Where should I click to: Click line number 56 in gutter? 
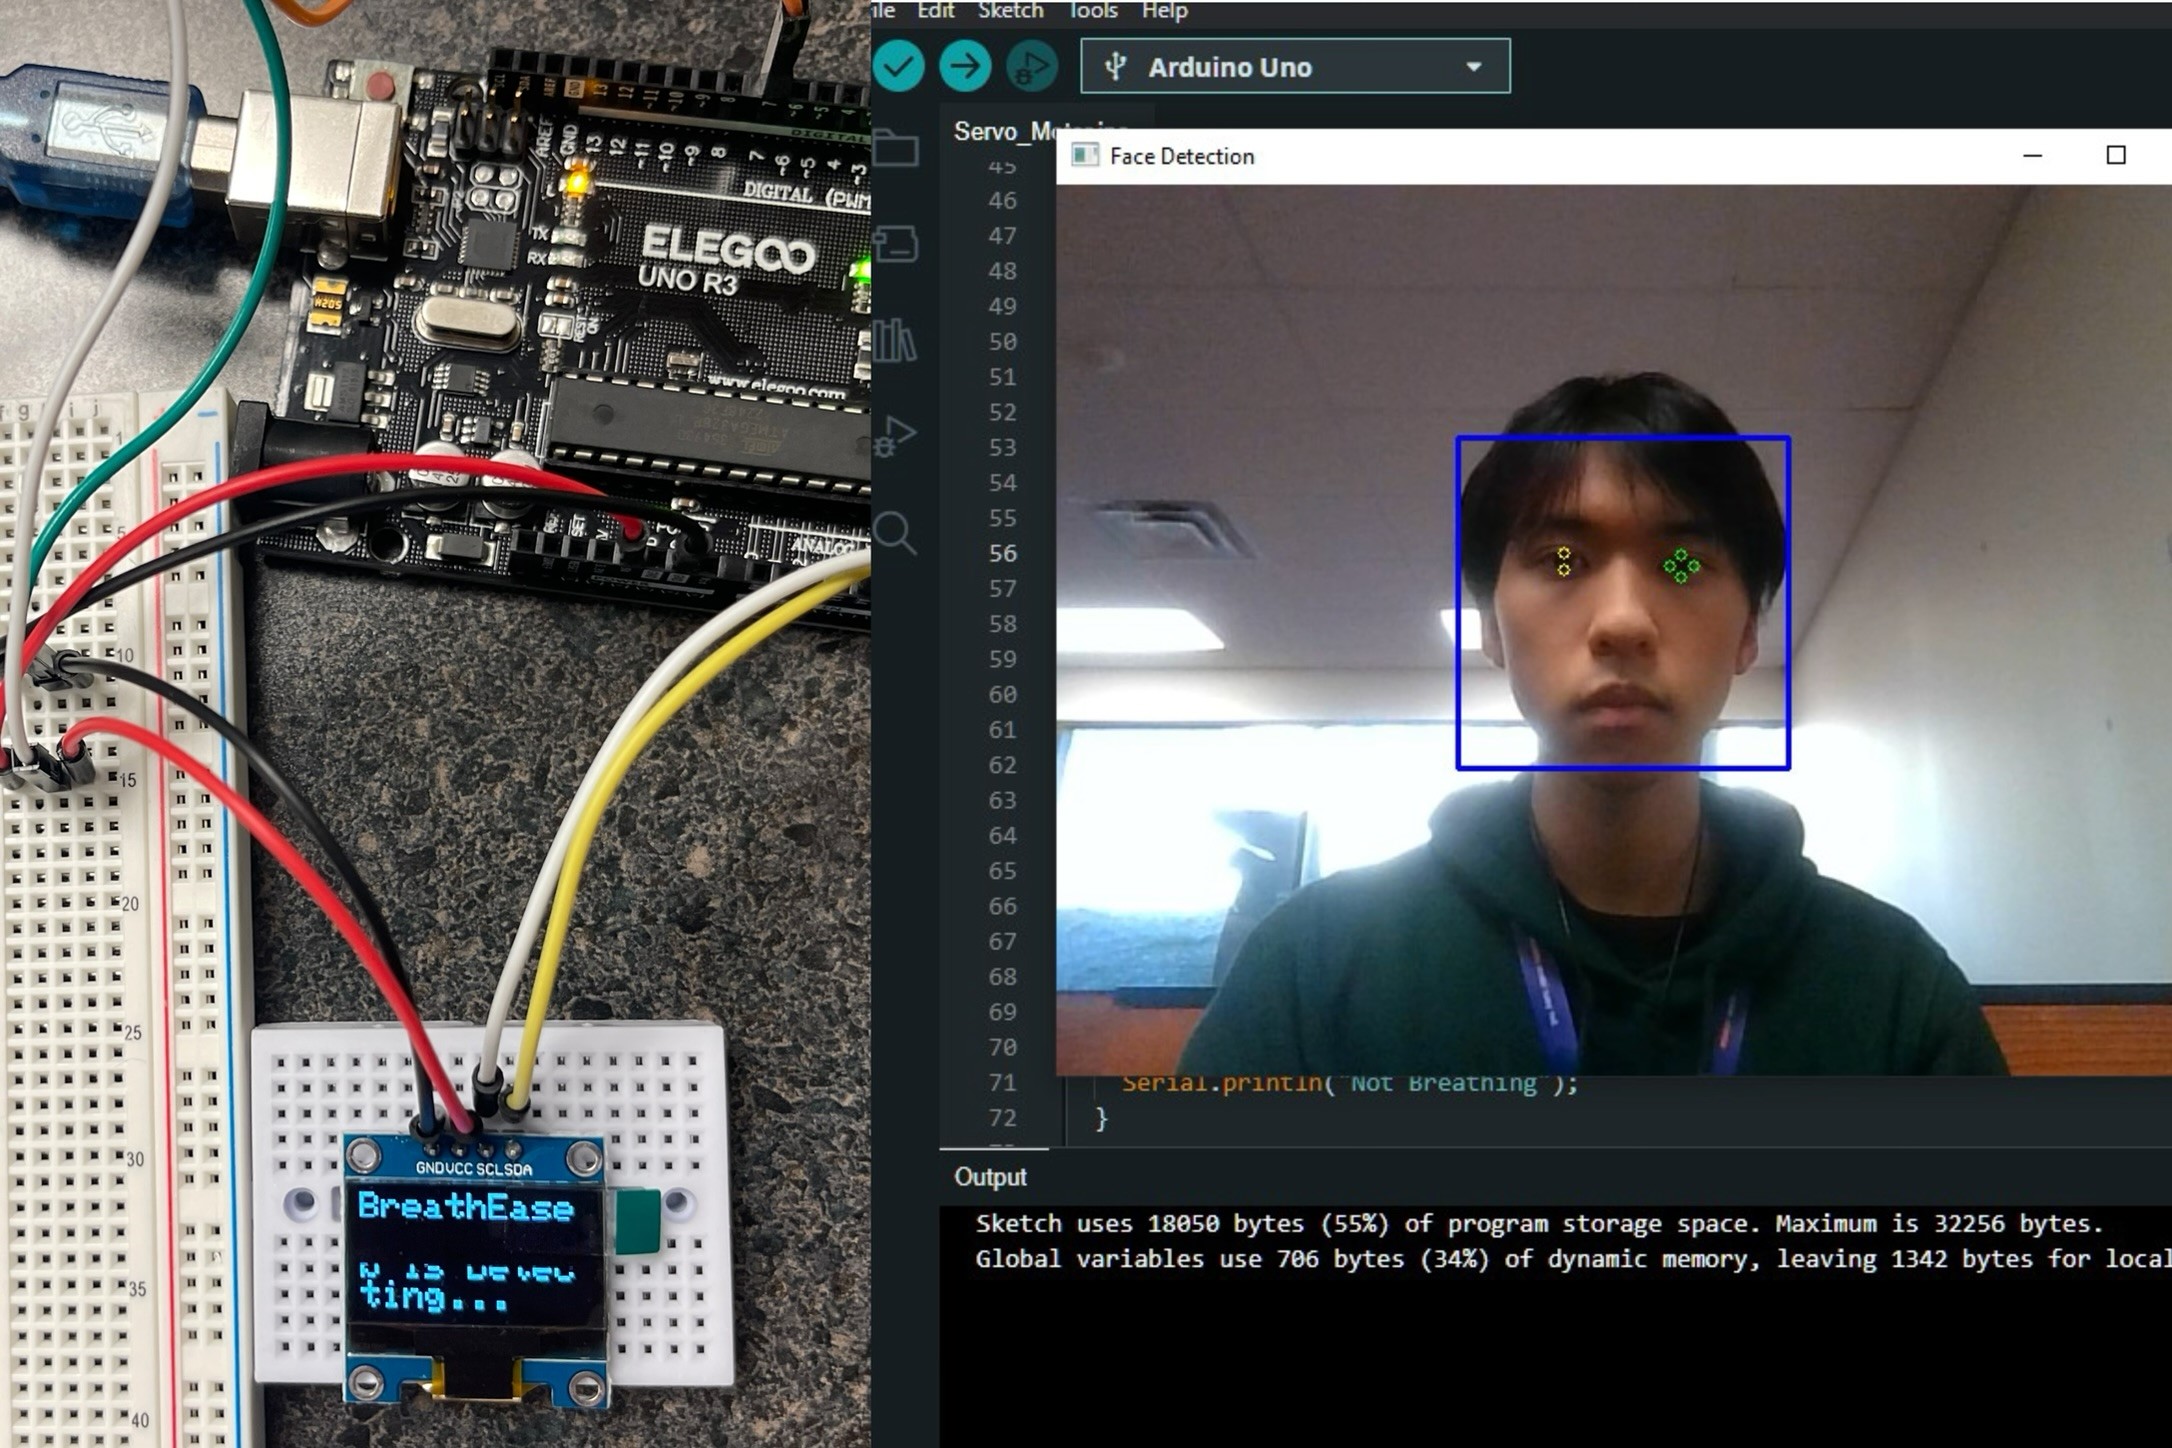coord(1002,553)
